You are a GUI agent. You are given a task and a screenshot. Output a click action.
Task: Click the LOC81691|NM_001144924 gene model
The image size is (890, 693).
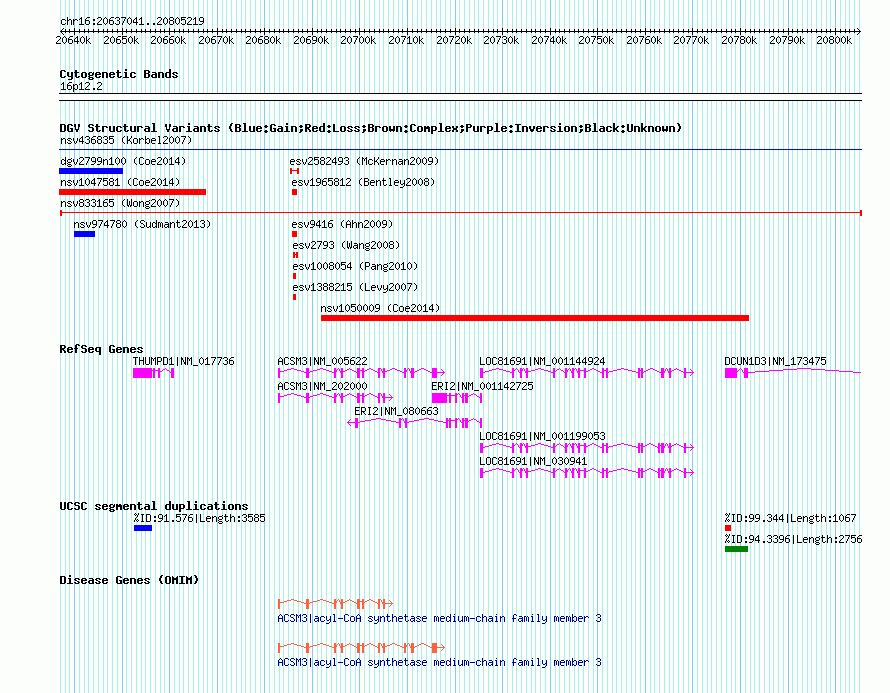pyautogui.click(x=587, y=373)
